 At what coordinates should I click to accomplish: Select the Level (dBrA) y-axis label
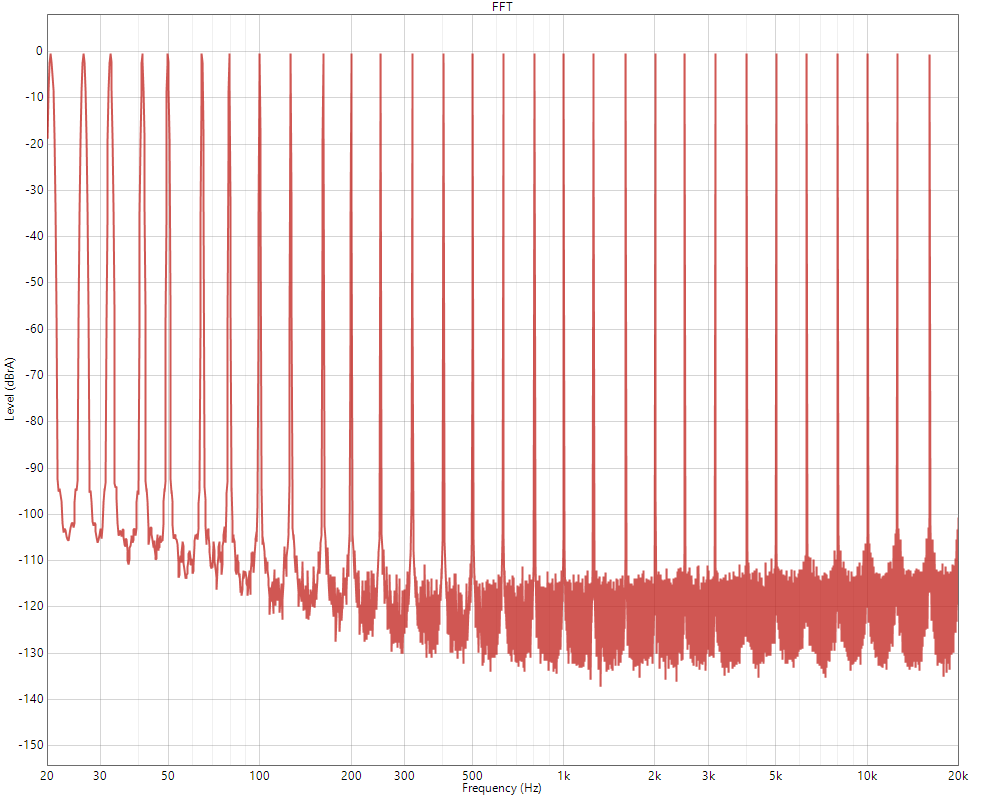(10, 388)
